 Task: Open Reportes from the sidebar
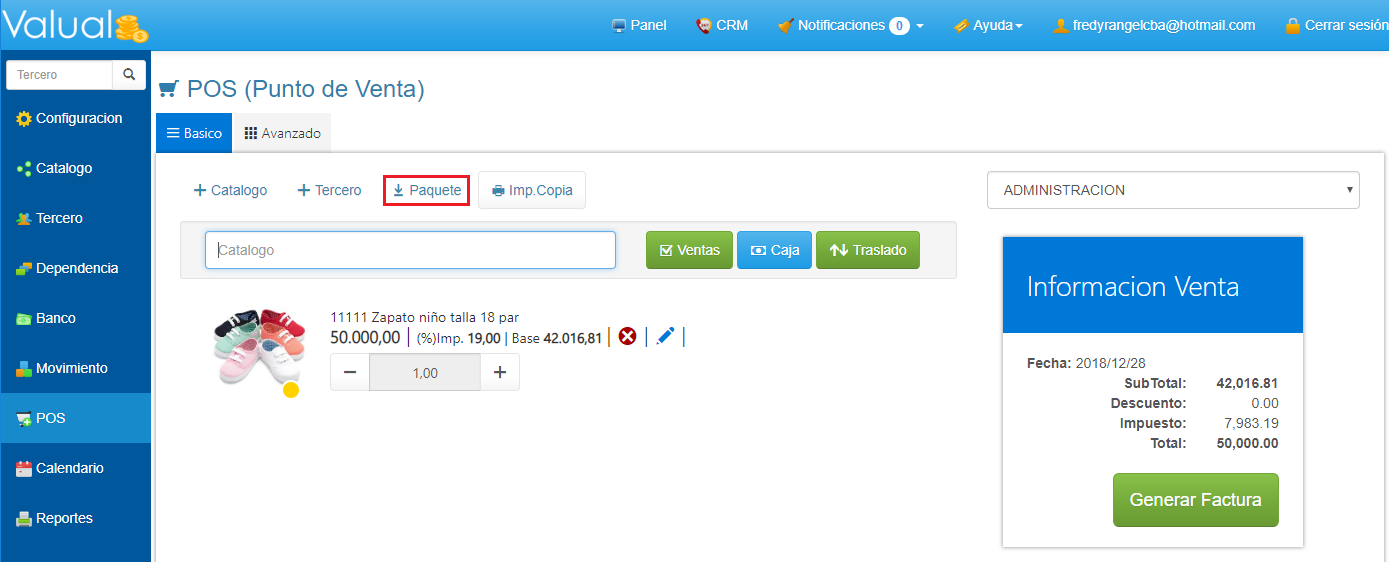click(63, 519)
